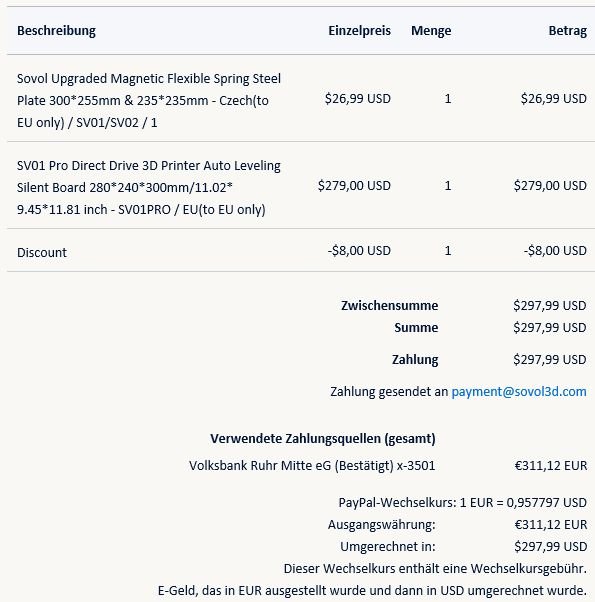
Task: Select the $279,00 USD amount in Betrag column
Action: tap(550, 185)
